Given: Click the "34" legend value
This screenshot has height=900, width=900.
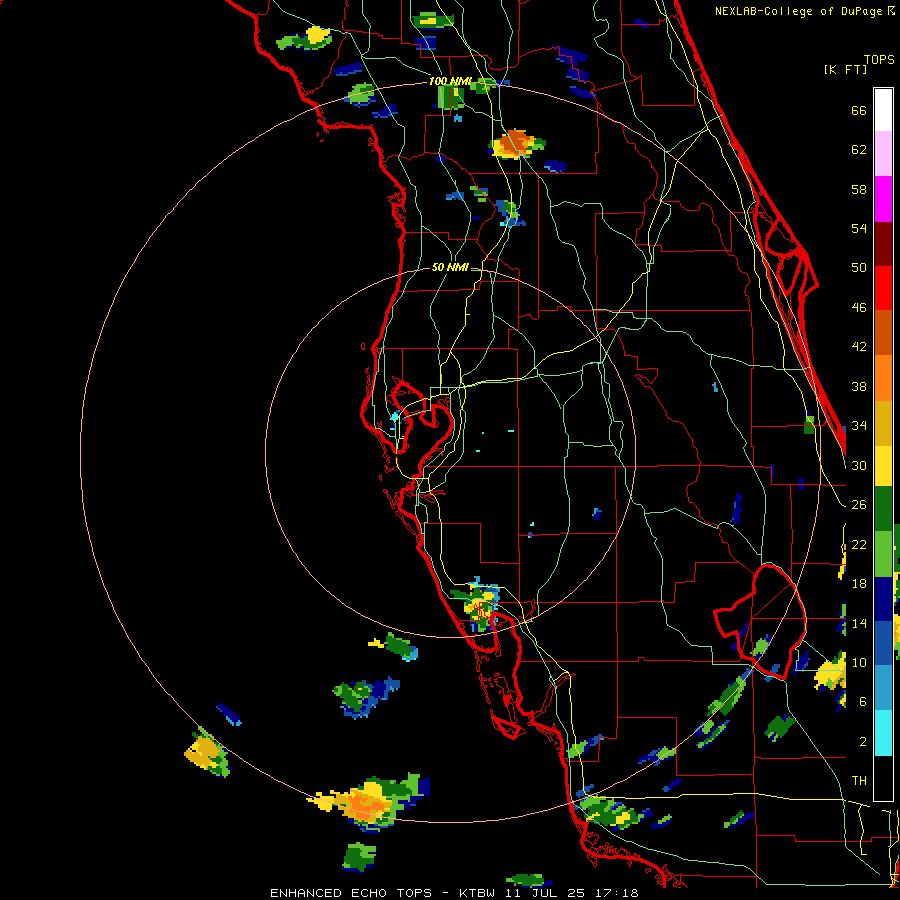Looking at the screenshot, I should (859, 426).
